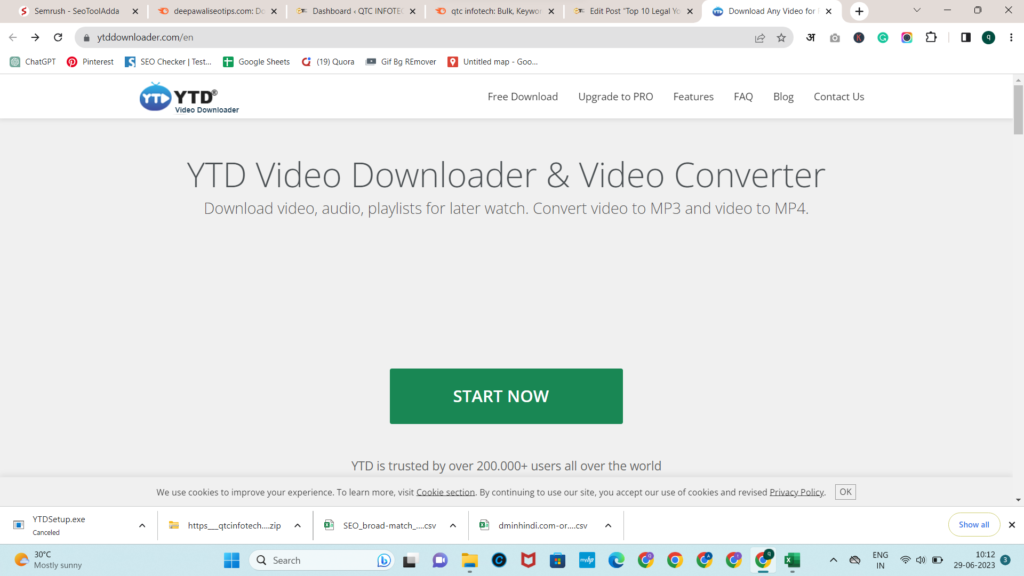Accept cookies with the OK button
This screenshot has width=1024, height=576.
point(845,492)
